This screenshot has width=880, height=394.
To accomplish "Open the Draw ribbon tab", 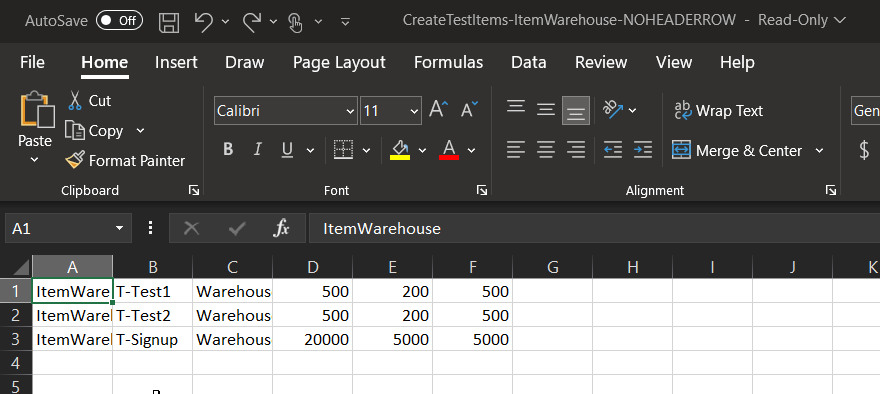I will (x=245, y=62).
